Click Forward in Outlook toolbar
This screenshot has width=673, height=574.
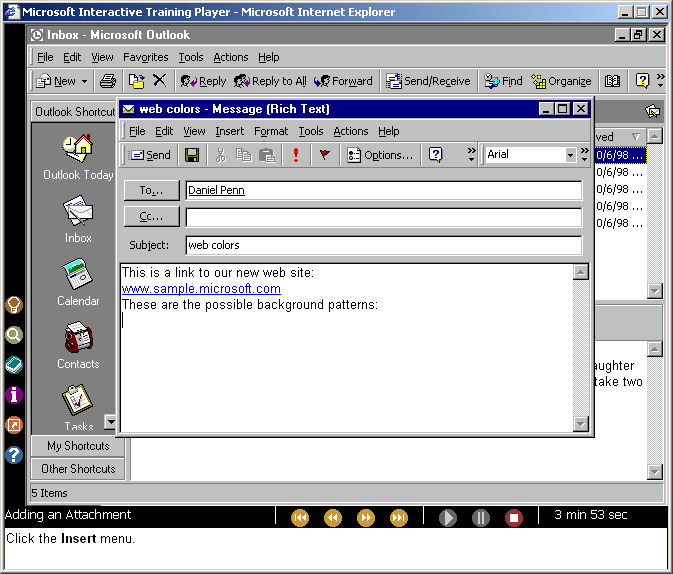tap(343, 81)
